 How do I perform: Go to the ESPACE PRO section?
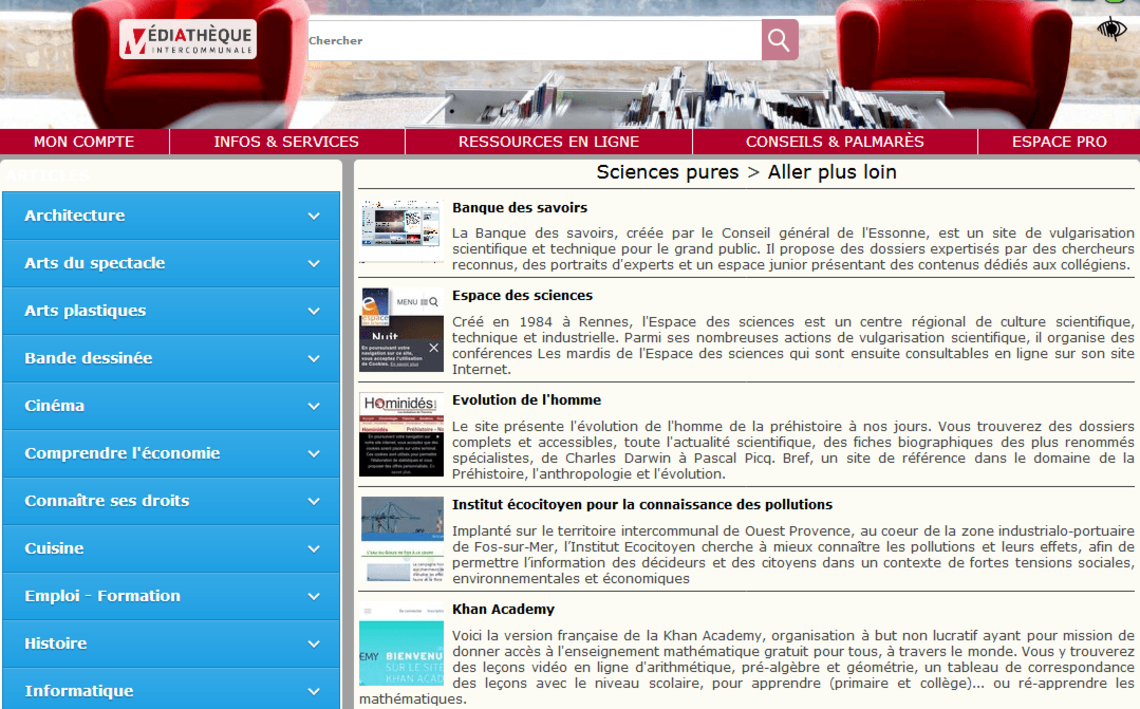(1059, 142)
